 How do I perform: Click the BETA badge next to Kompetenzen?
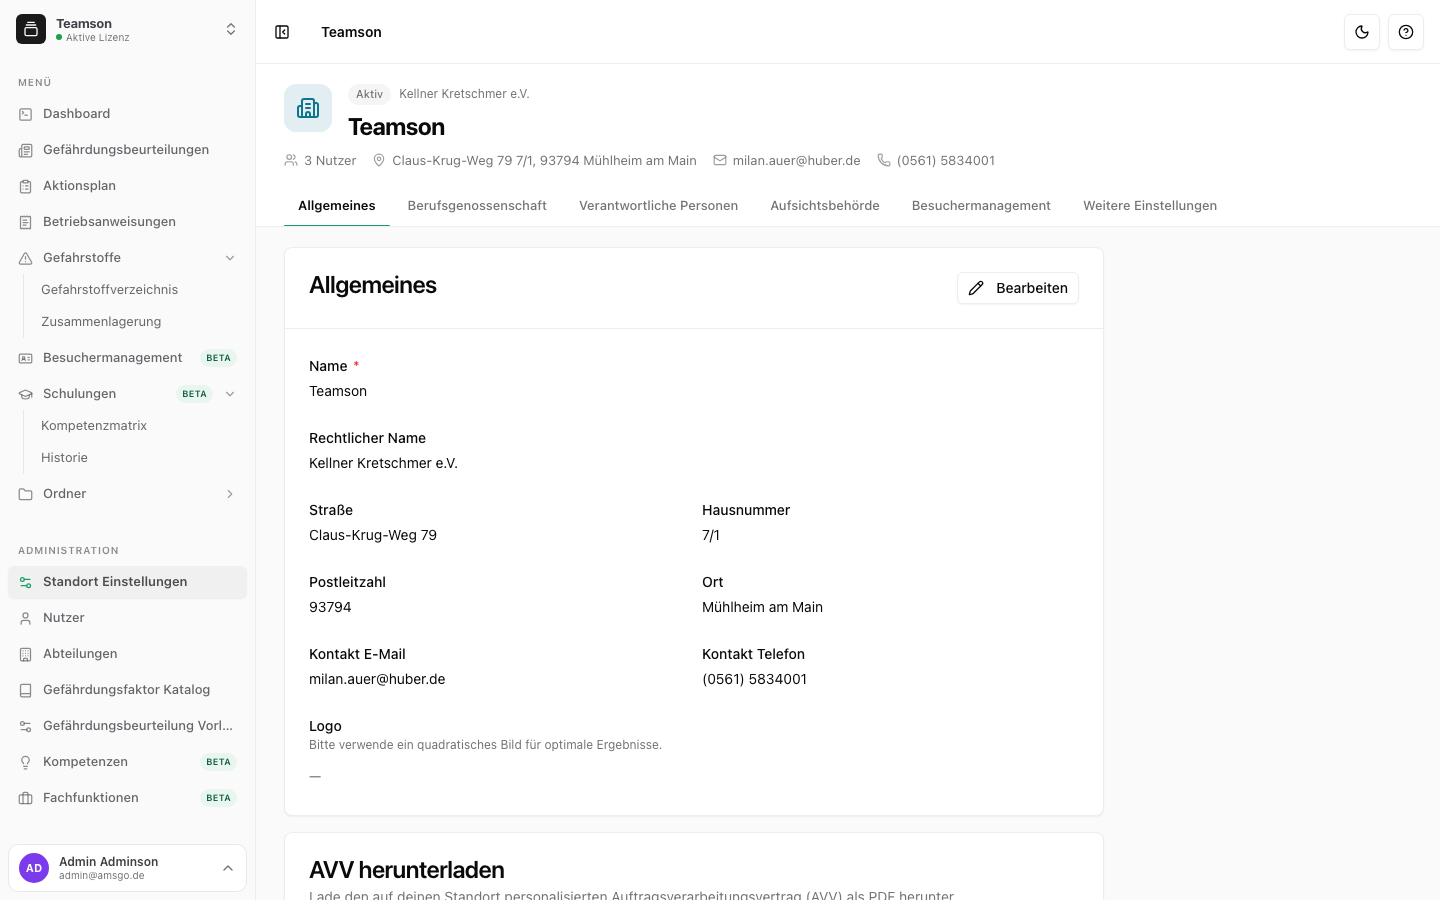coord(218,762)
